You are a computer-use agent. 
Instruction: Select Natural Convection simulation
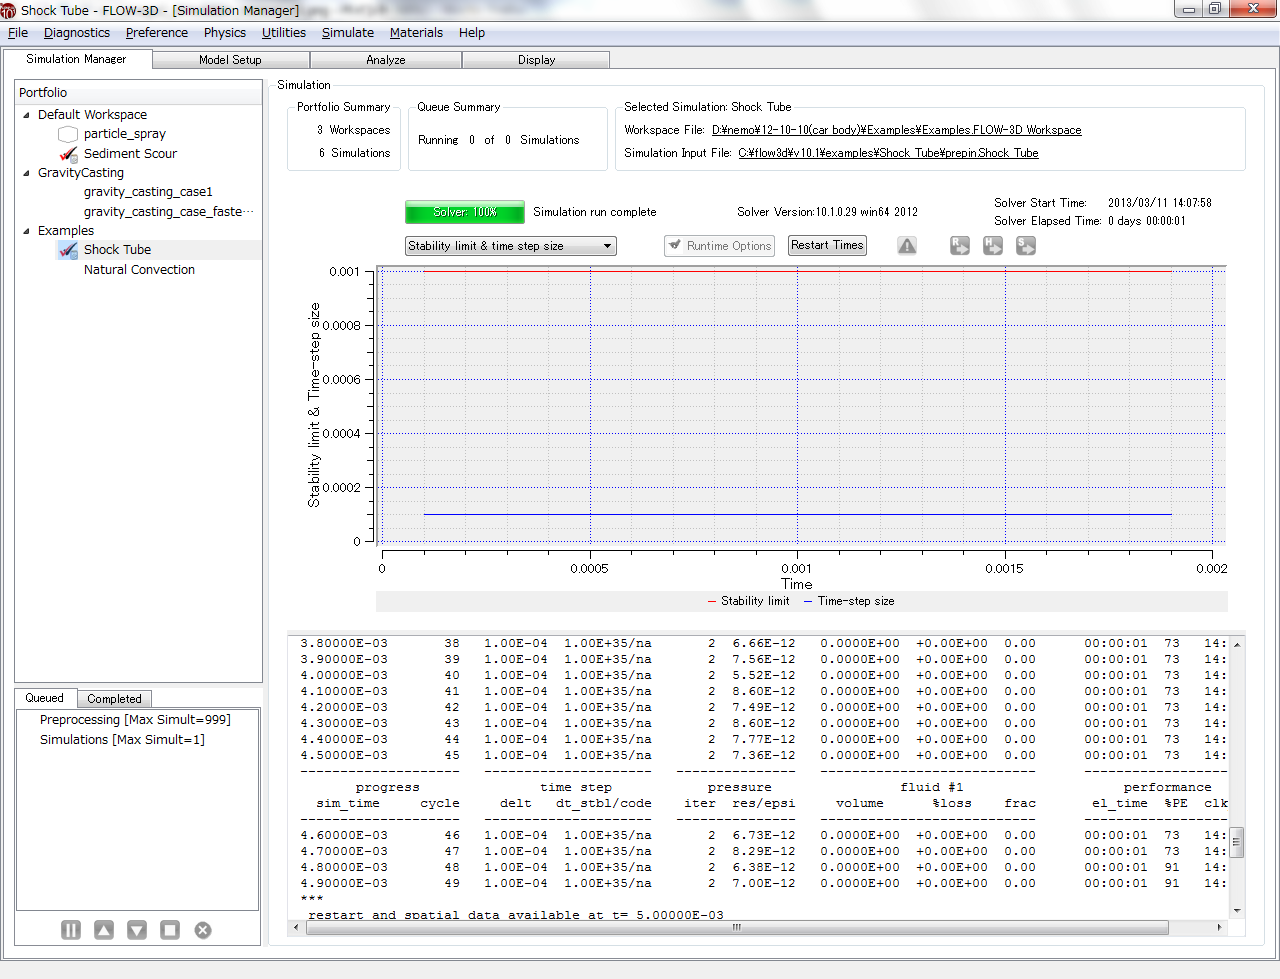[139, 270]
